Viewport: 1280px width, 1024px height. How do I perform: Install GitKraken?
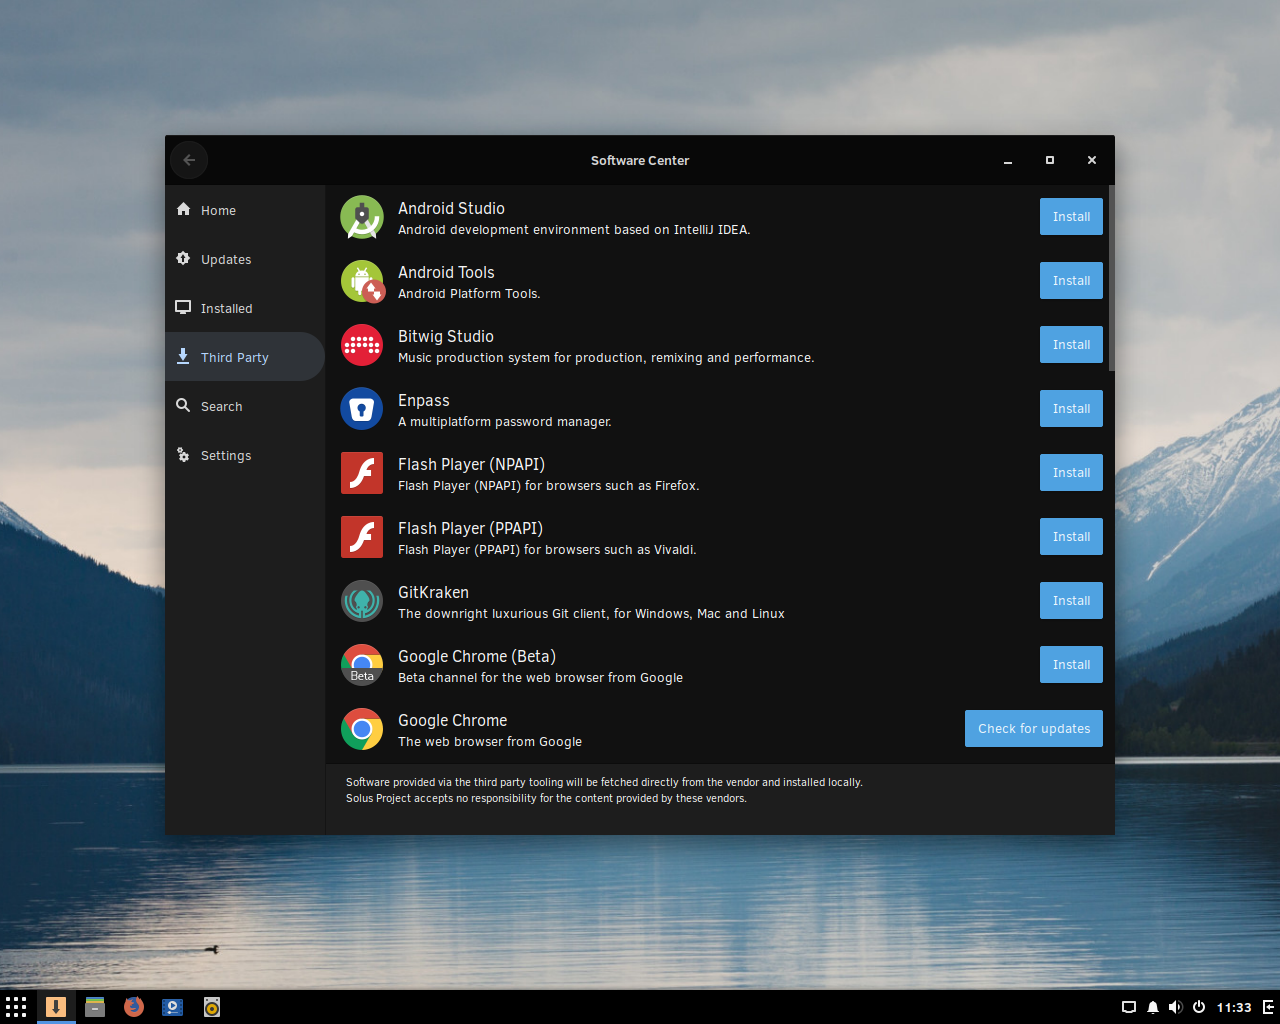click(x=1071, y=601)
